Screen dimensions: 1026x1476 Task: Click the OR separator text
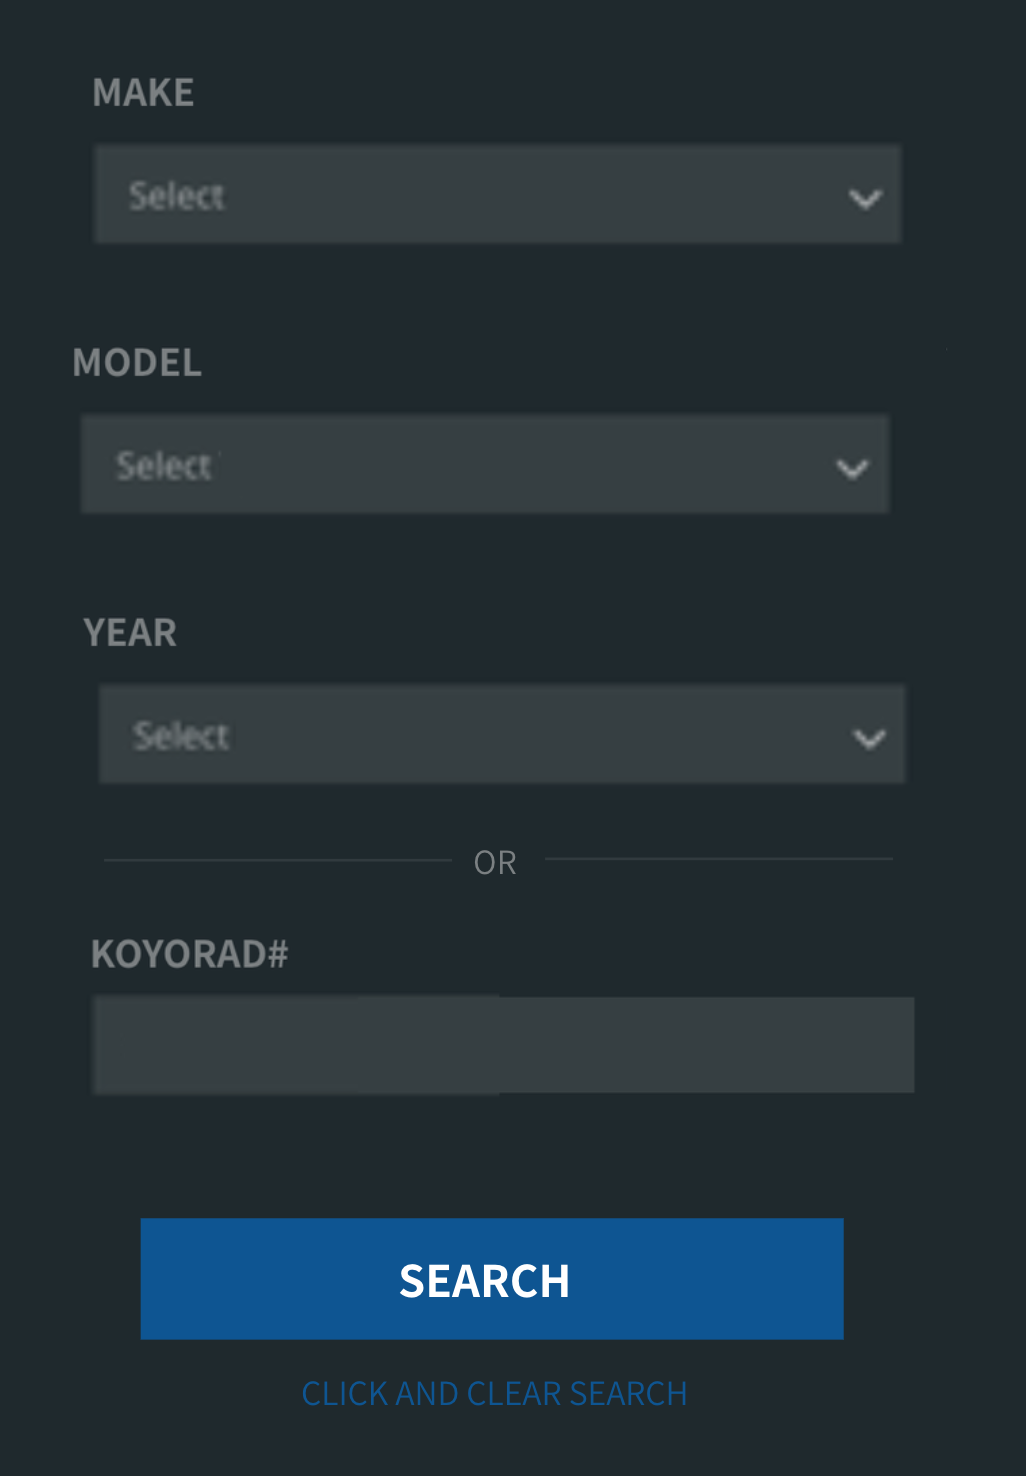click(495, 862)
